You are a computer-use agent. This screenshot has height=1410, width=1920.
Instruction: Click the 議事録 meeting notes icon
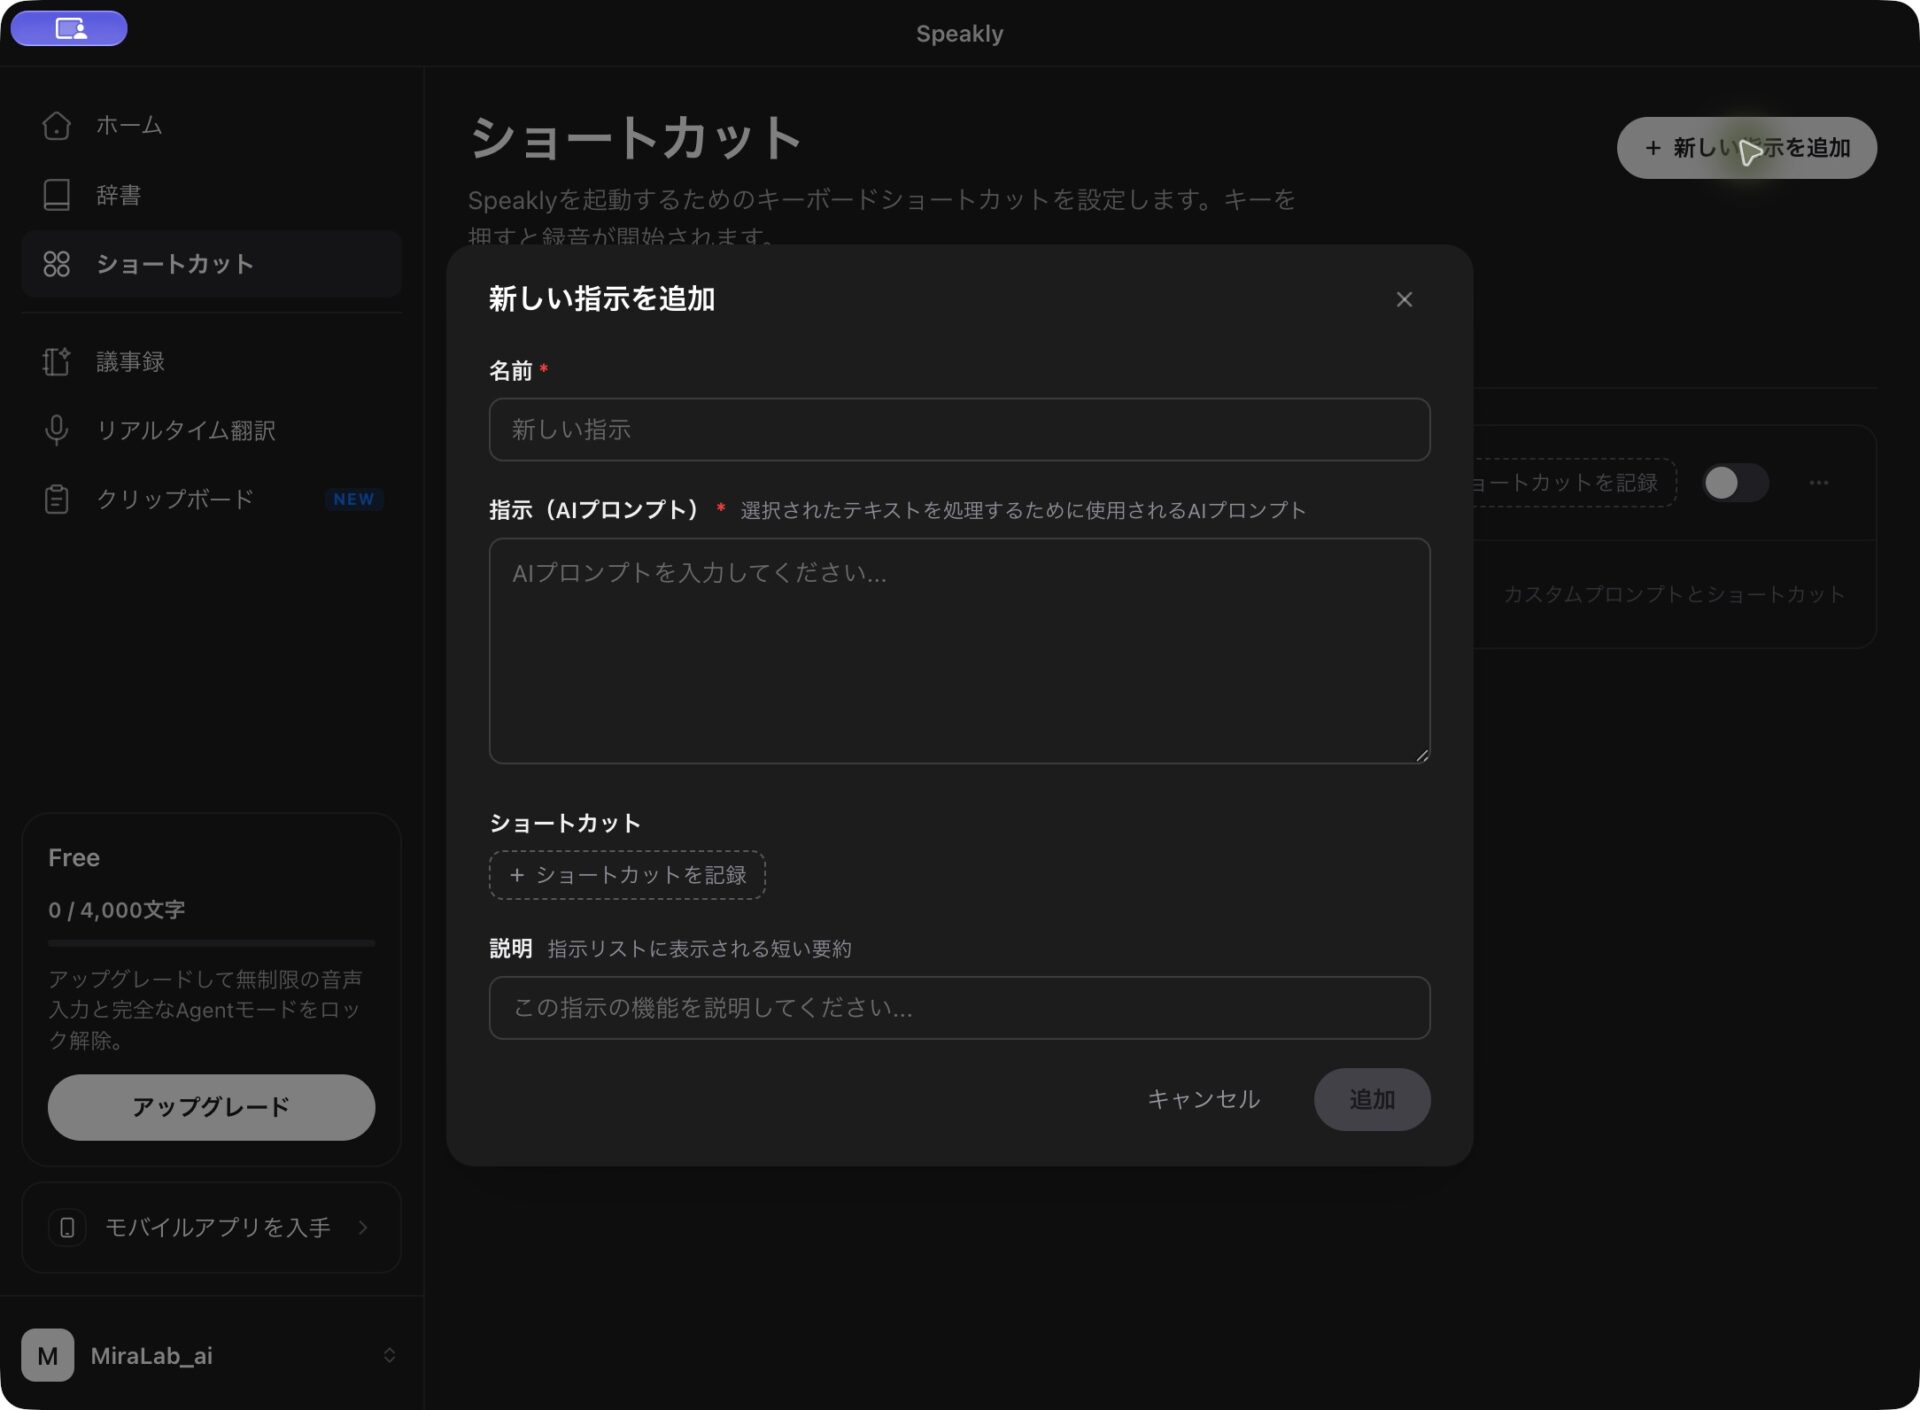pos(56,361)
